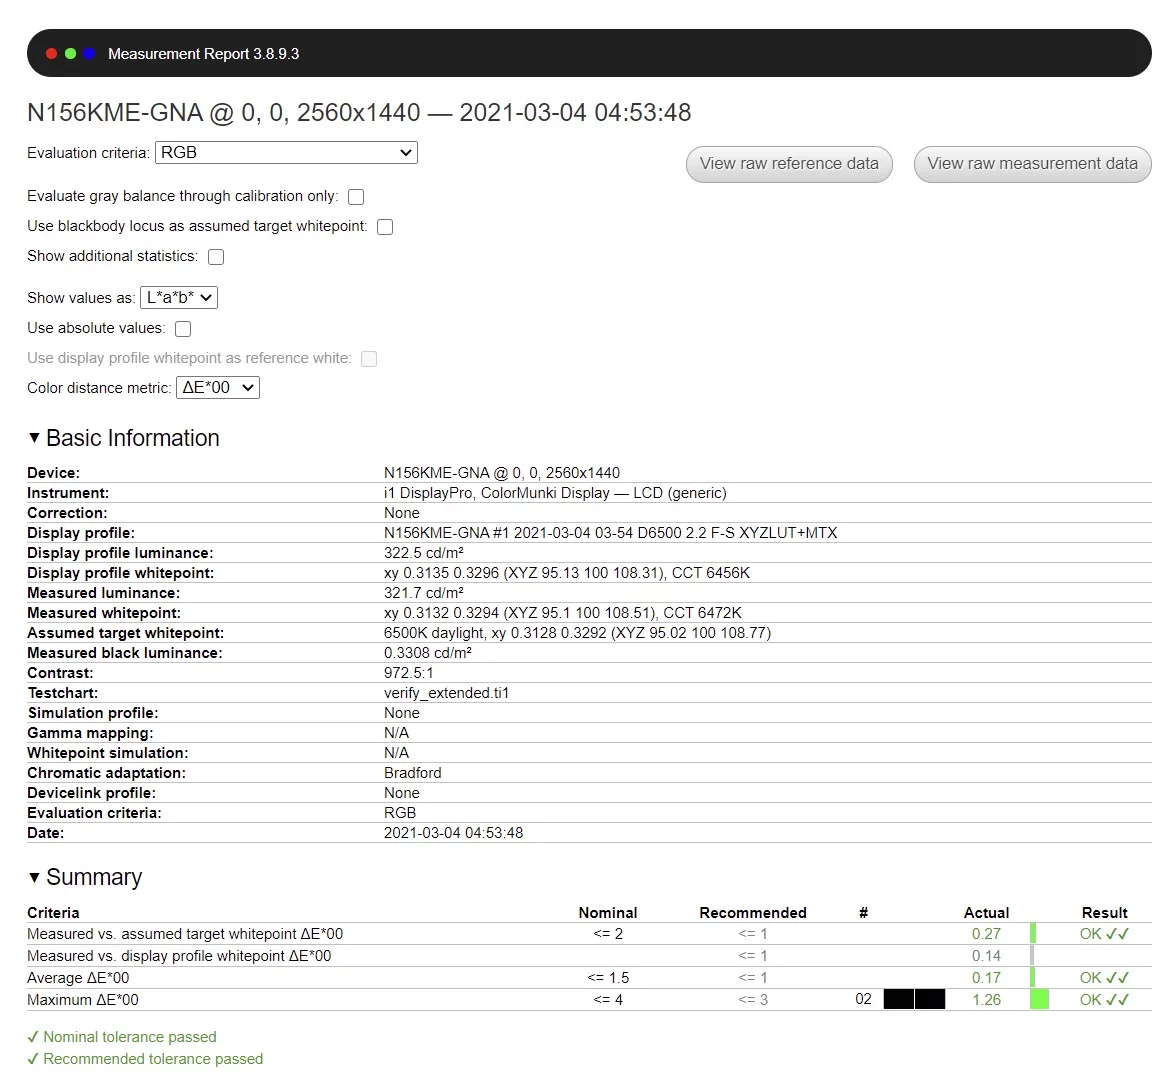Screen dimensions: 1170x1085
Task: Click the OK result in Average ΔE*00 row
Action: (1104, 978)
